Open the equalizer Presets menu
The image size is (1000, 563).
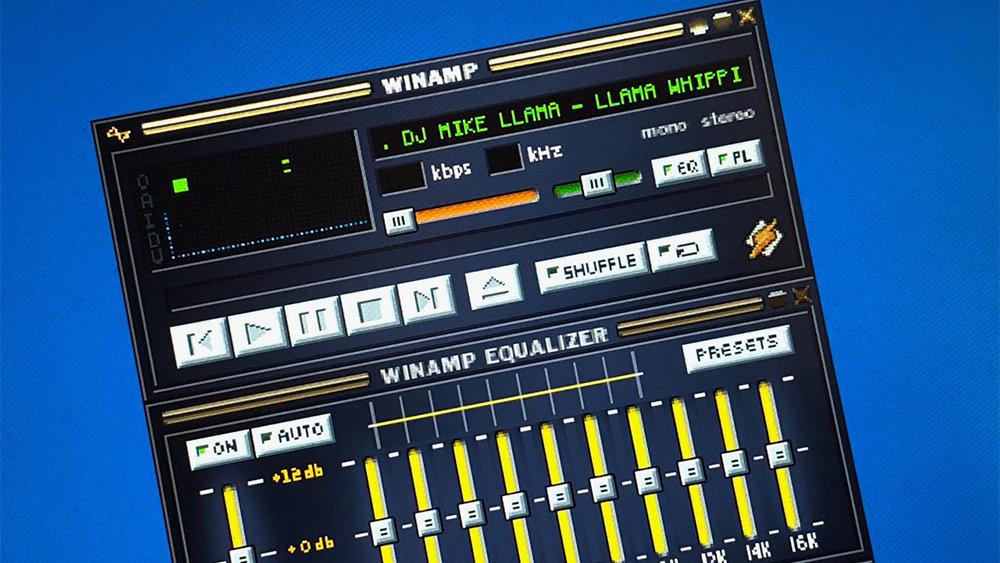tap(738, 348)
